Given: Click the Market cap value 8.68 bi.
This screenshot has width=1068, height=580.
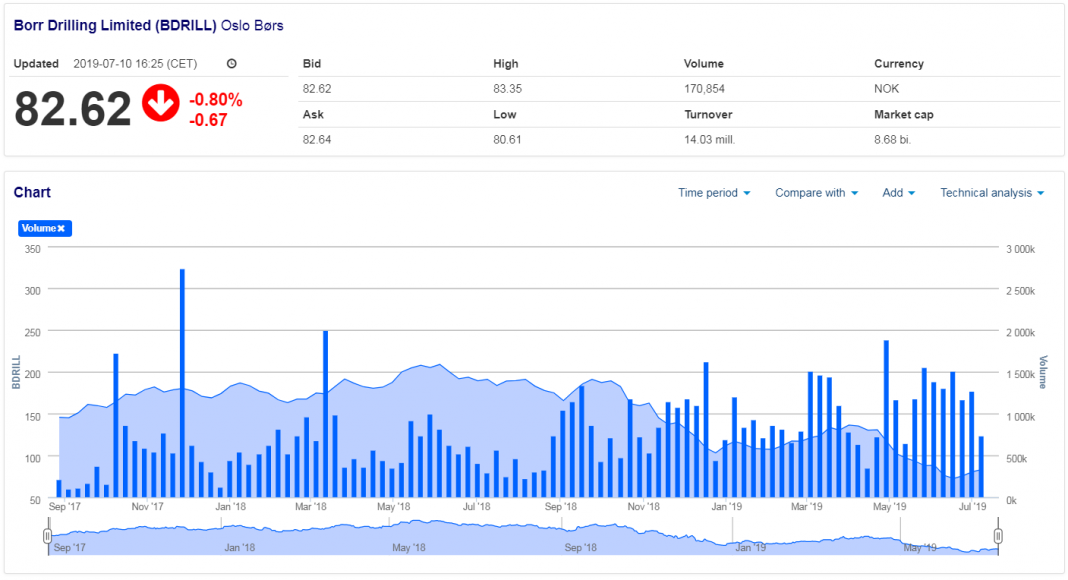Looking at the screenshot, I should coord(892,140).
